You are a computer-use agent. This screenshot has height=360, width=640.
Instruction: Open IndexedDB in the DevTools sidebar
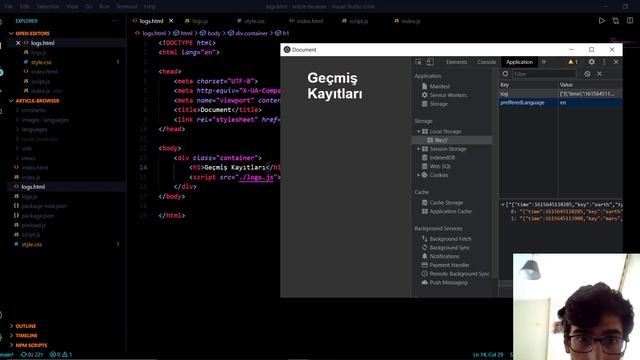point(442,158)
